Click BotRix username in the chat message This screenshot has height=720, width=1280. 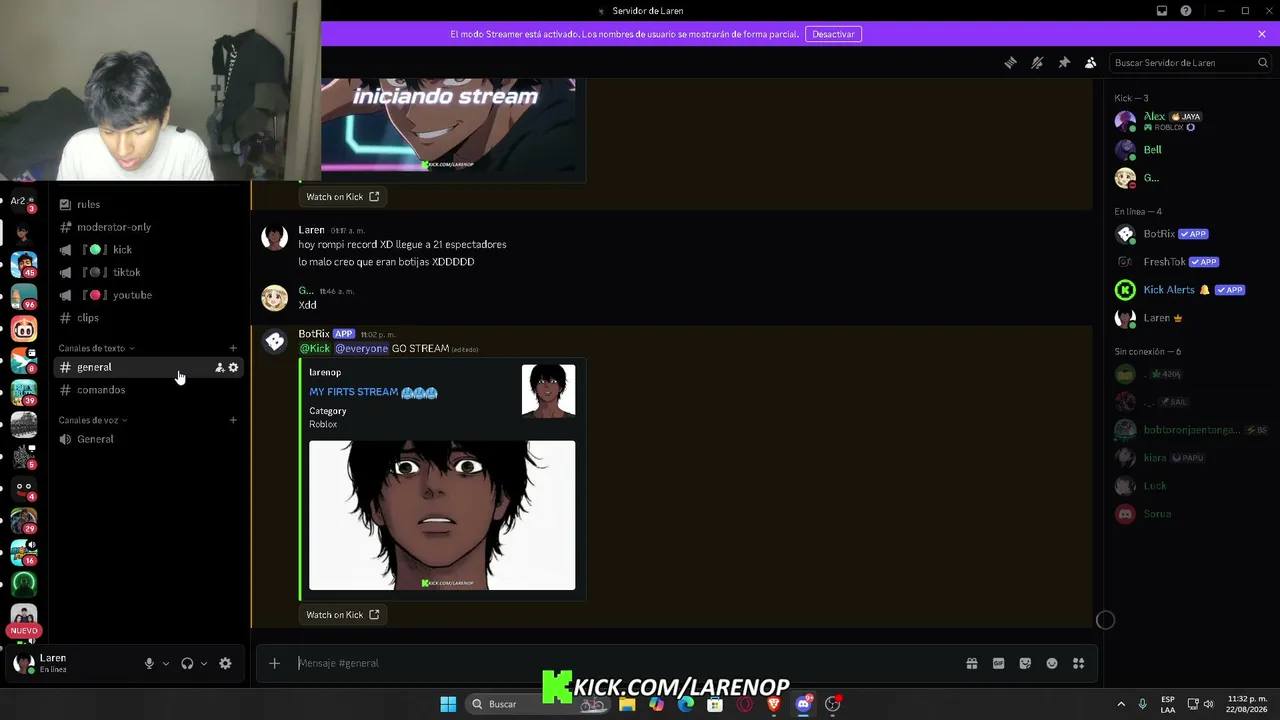[314, 334]
